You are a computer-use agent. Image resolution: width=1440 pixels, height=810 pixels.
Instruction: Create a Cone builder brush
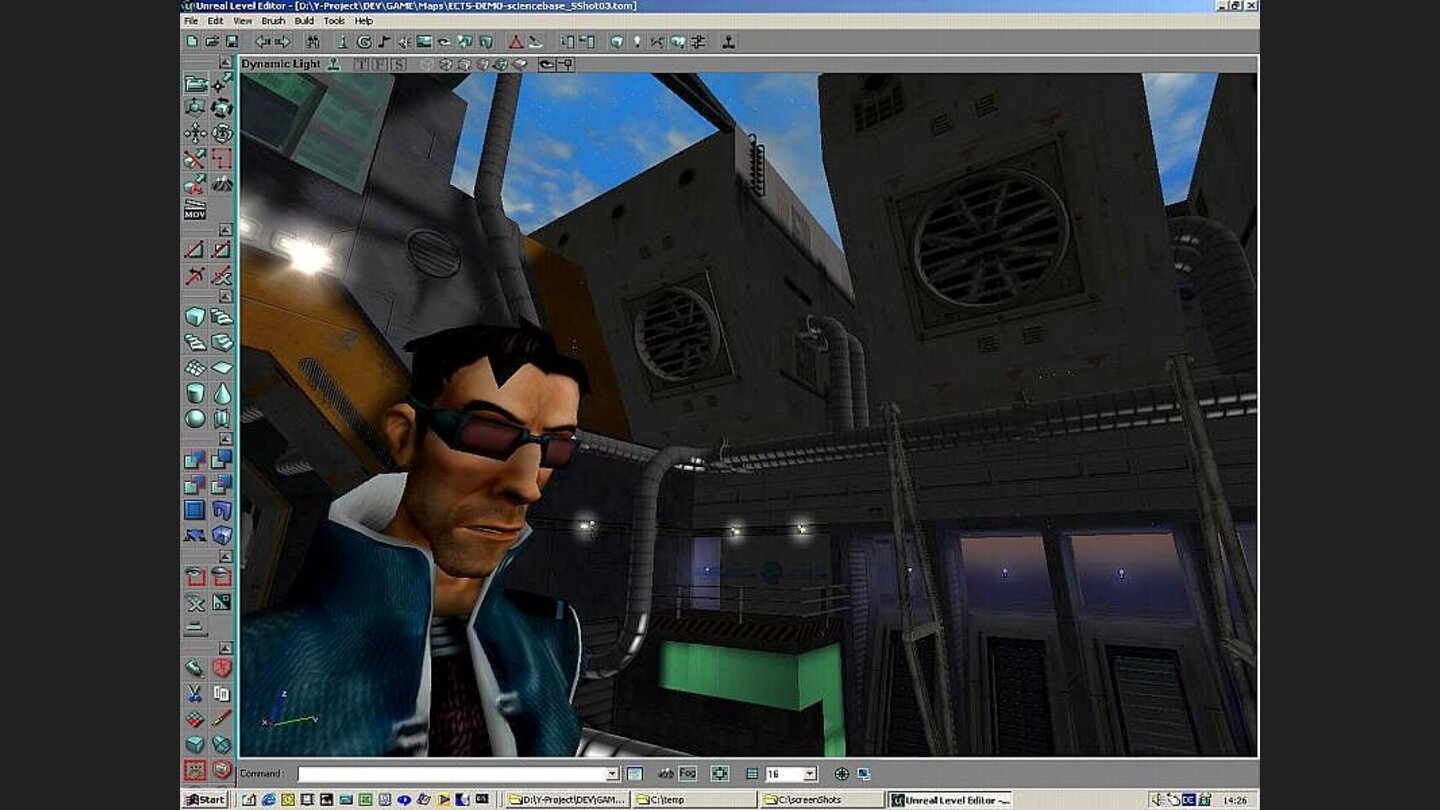pos(222,393)
